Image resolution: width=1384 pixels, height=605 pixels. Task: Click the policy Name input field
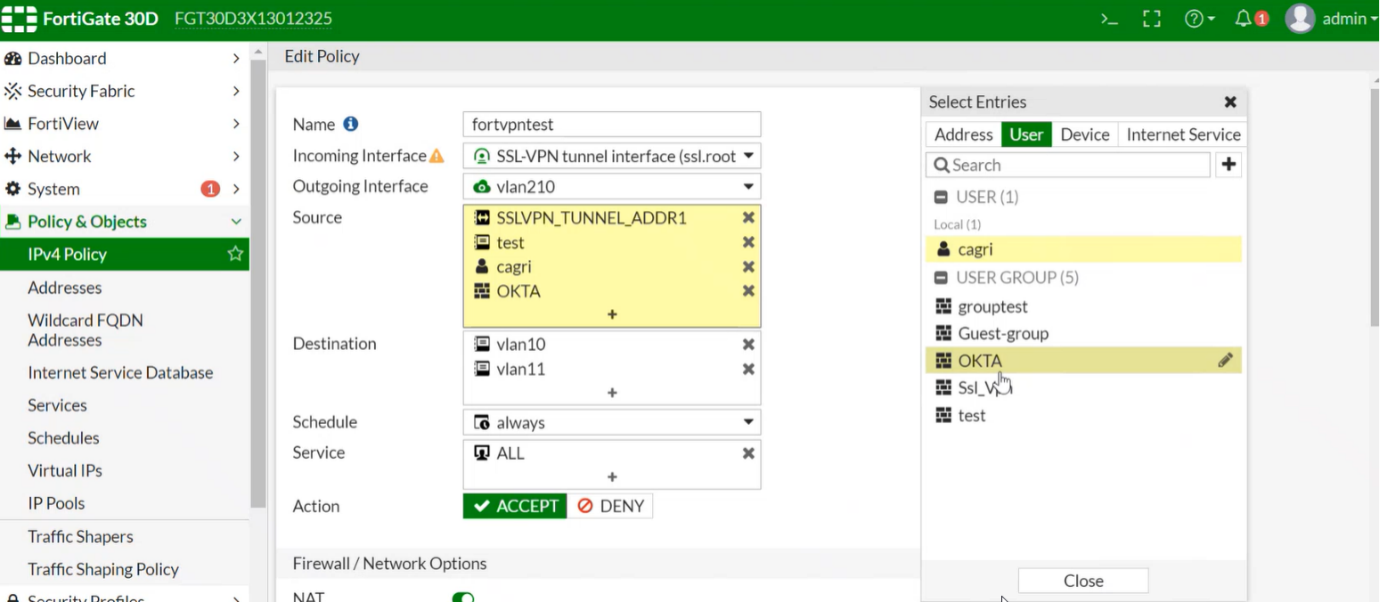(x=612, y=124)
